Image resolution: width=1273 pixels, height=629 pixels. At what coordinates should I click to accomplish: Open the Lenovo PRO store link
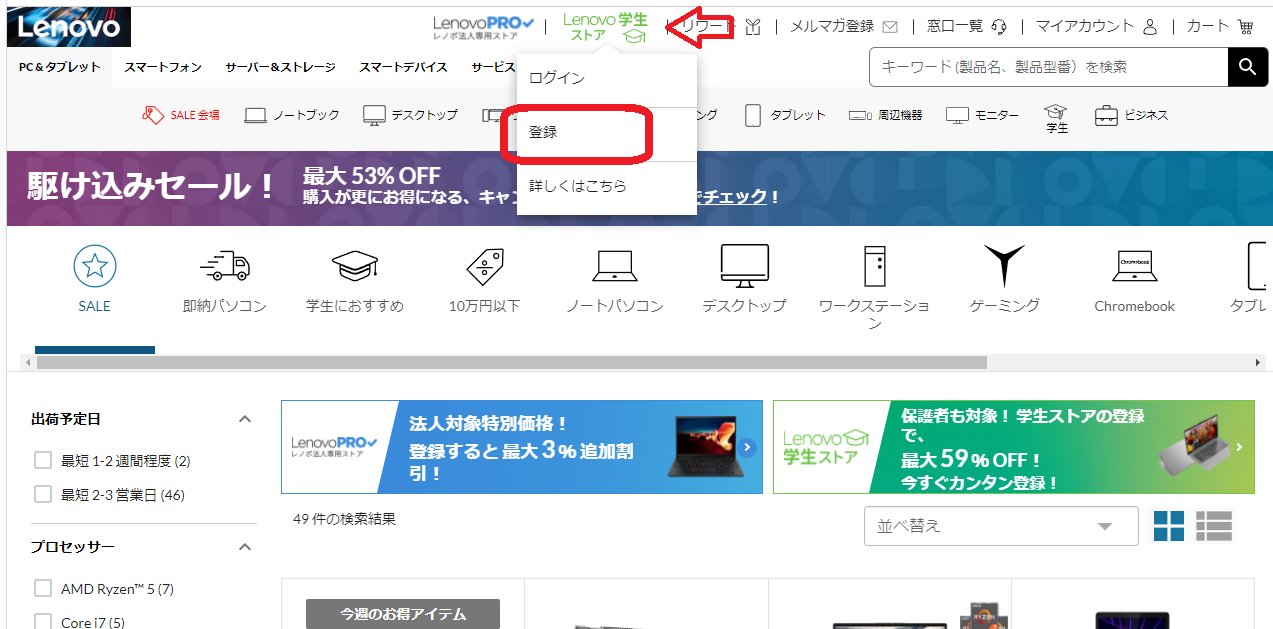click(x=483, y=29)
